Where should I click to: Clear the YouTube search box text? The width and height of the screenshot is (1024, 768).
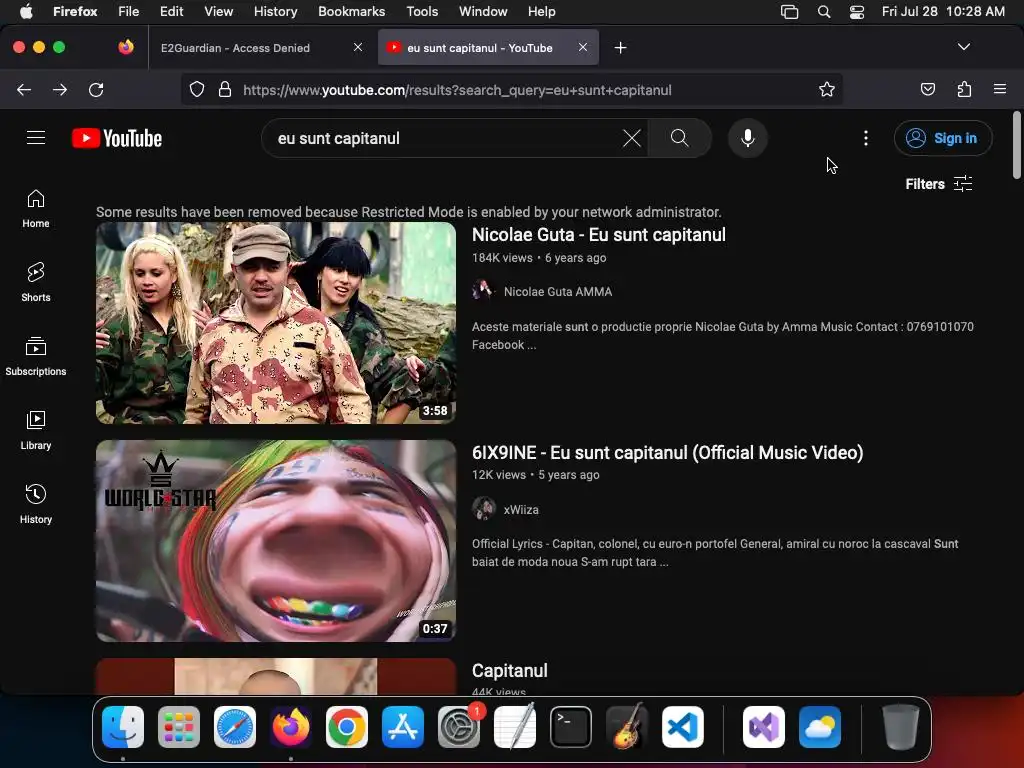click(631, 138)
